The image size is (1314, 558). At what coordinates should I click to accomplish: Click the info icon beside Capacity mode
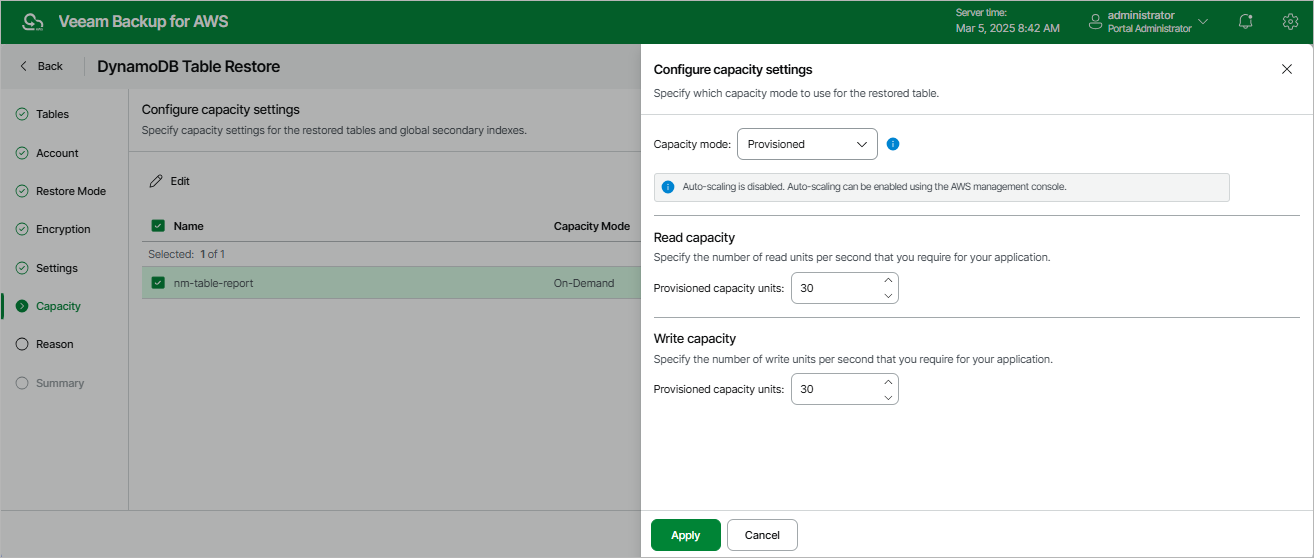893,144
